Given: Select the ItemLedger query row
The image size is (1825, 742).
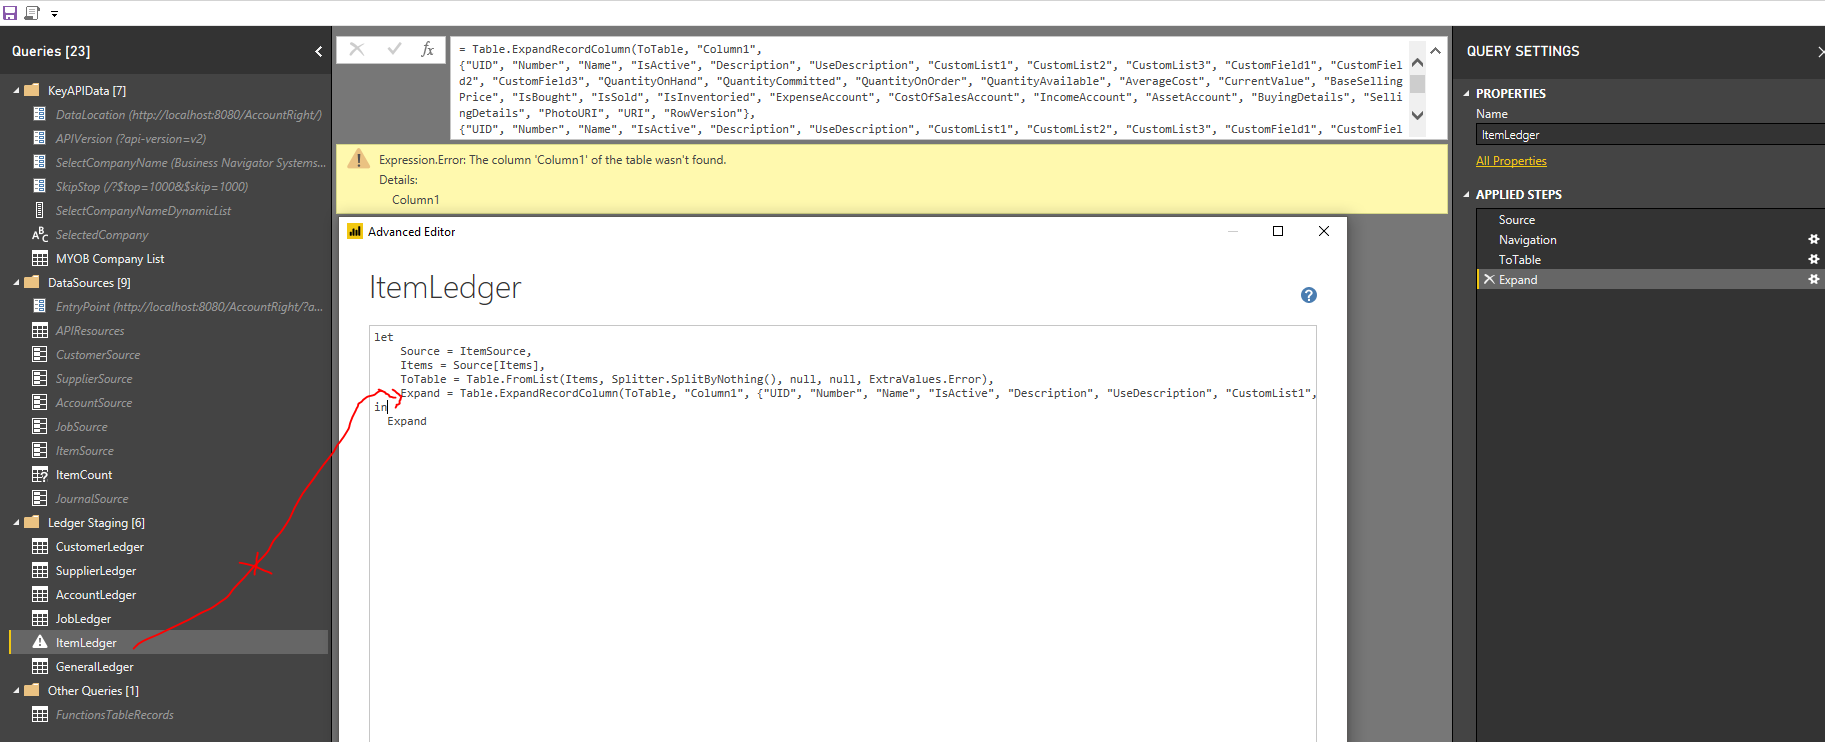Looking at the screenshot, I should click(x=169, y=642).
